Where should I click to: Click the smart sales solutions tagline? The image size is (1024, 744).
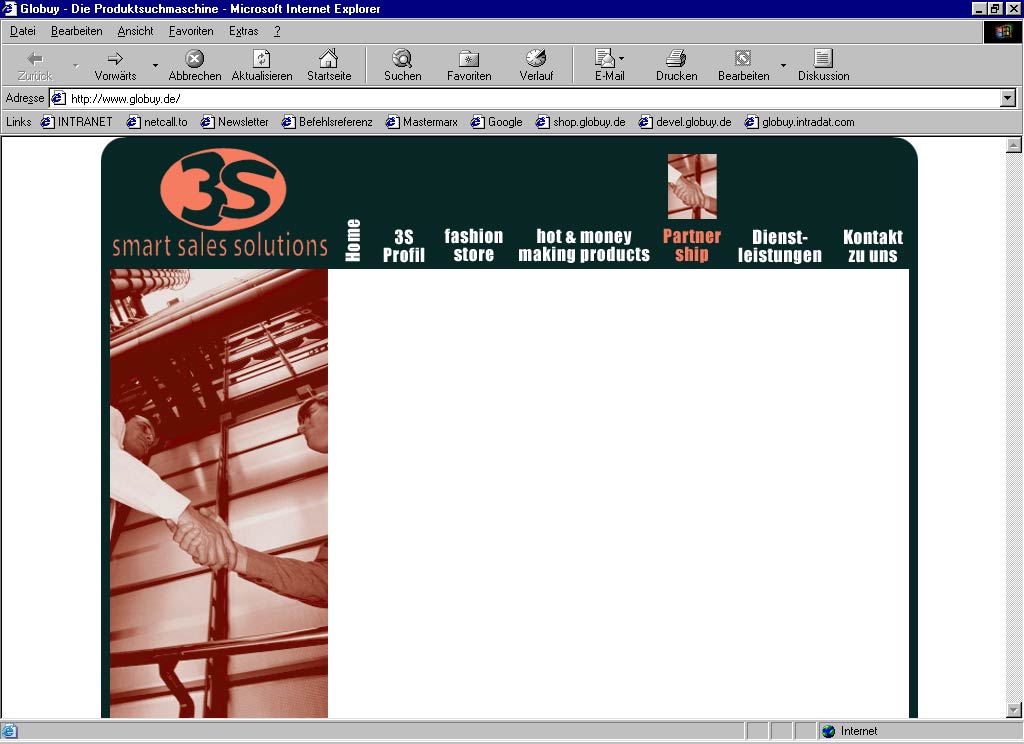coord(219,246)
